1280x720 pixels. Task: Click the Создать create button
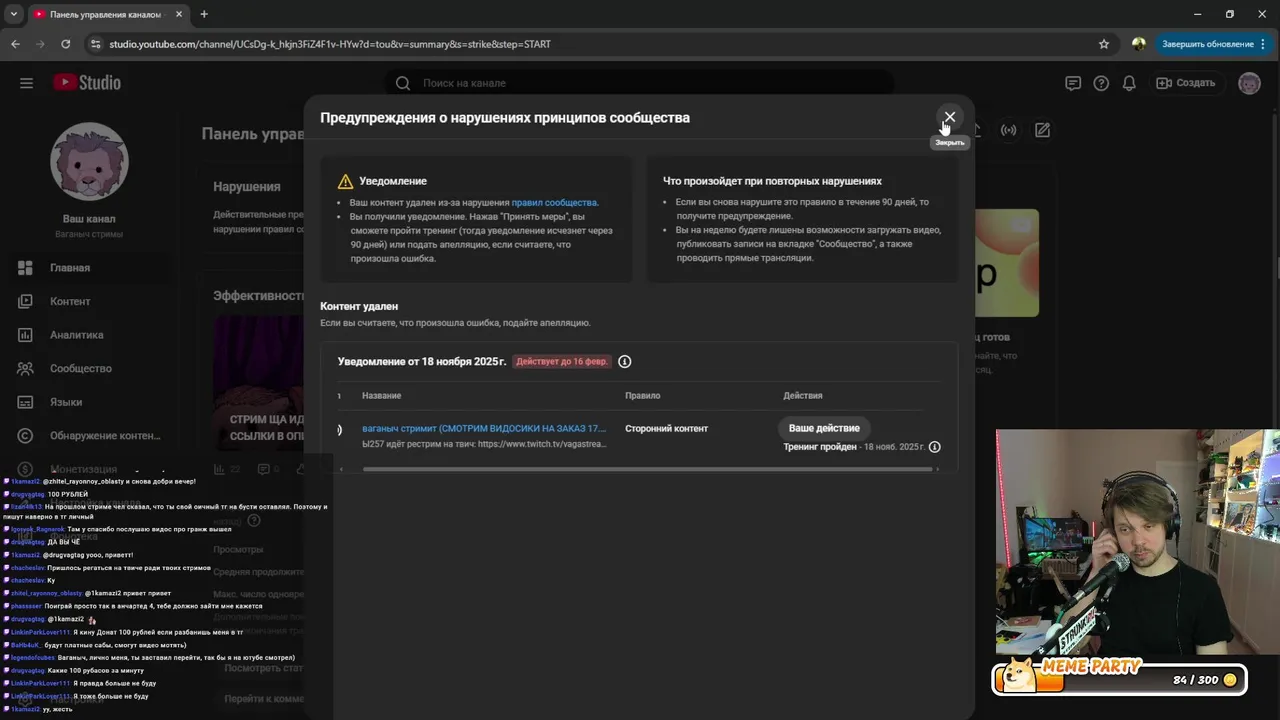pos(1186,83)
